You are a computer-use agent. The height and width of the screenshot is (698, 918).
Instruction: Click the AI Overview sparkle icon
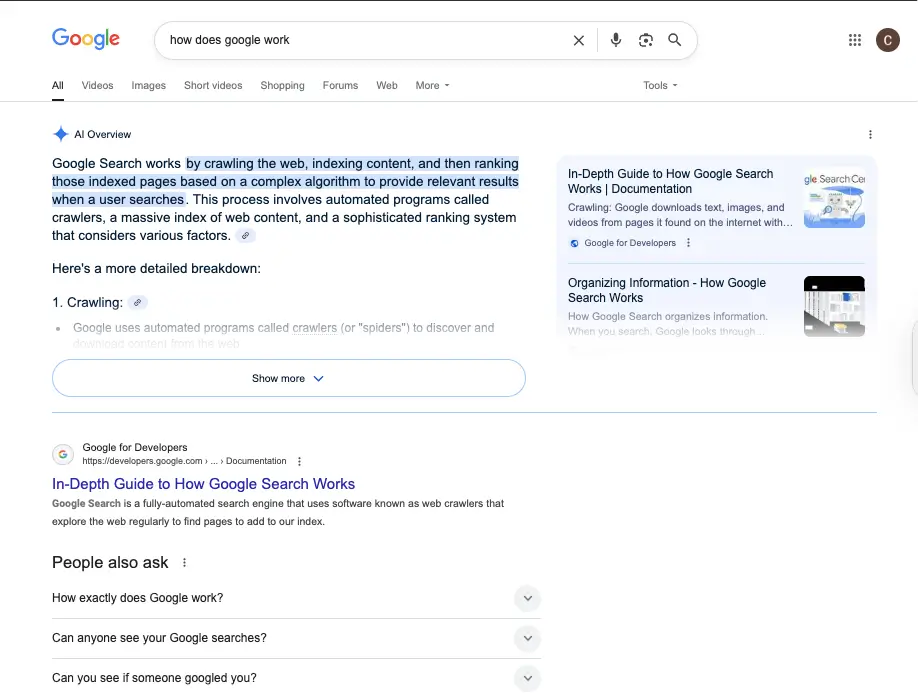pos(60,134)
